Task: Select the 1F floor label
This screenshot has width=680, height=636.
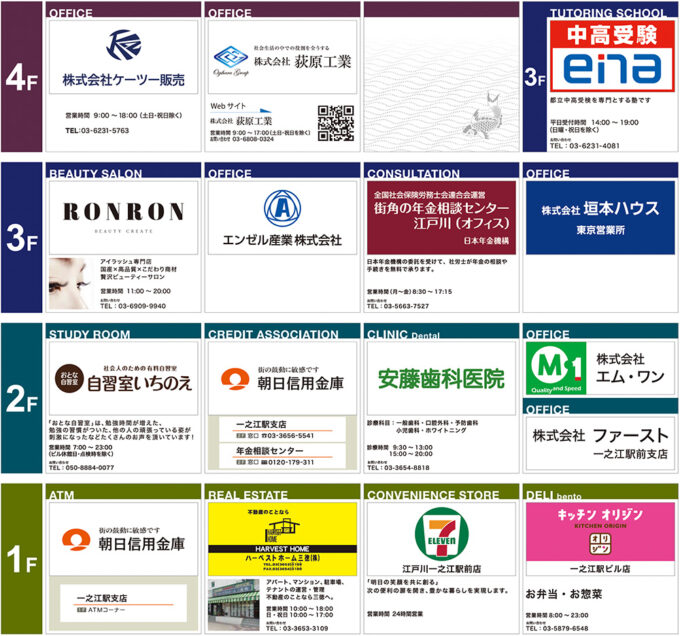Action: [22, 559]
